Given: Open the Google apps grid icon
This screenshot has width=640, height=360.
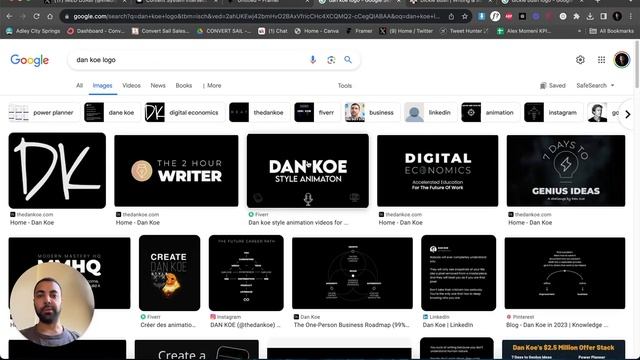Looking at the screenshot, I should pyautogui.click(x=601, y=60).
